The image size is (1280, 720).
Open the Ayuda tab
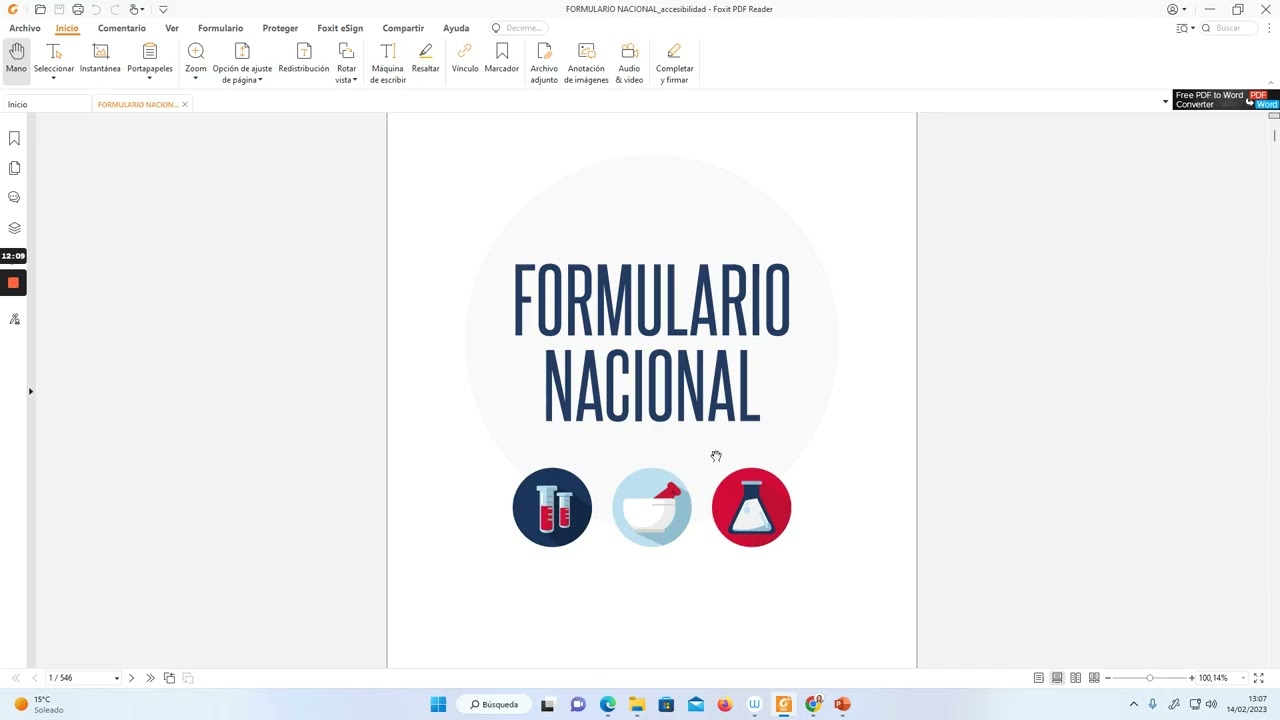(x=456, y=28)
